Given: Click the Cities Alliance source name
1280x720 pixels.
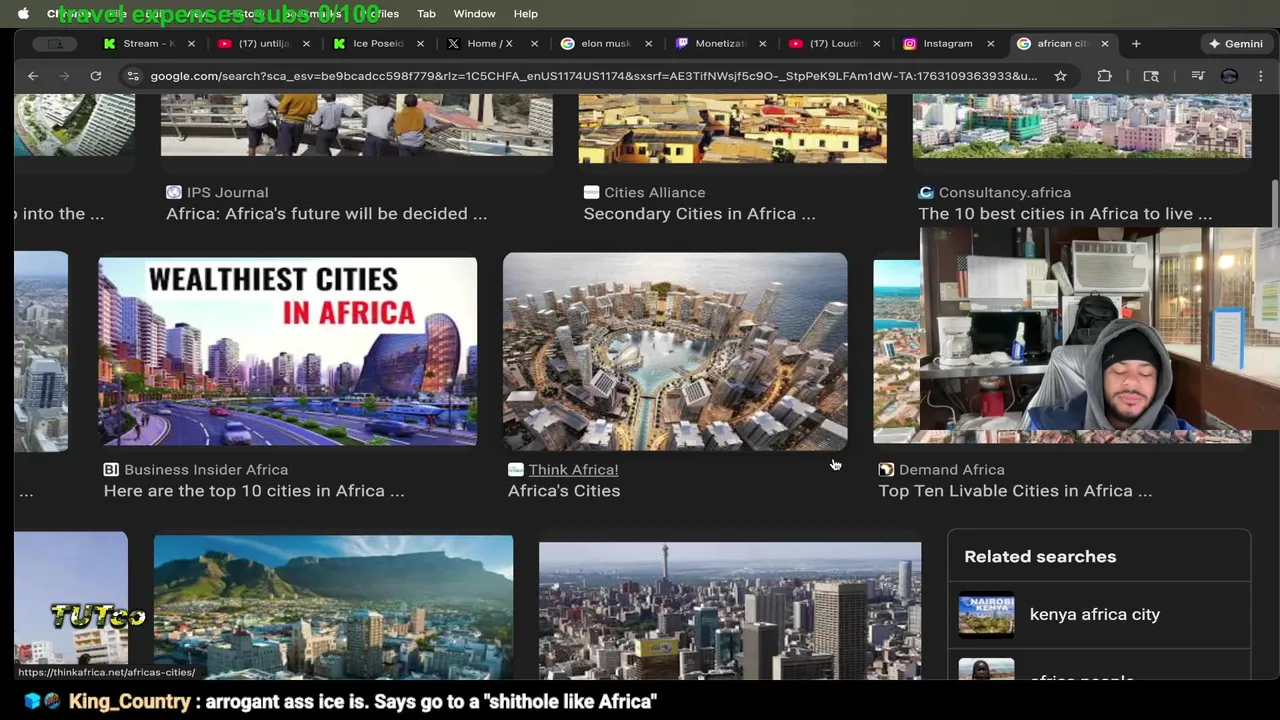Looking at the screenshot, I should click(654, 193).
